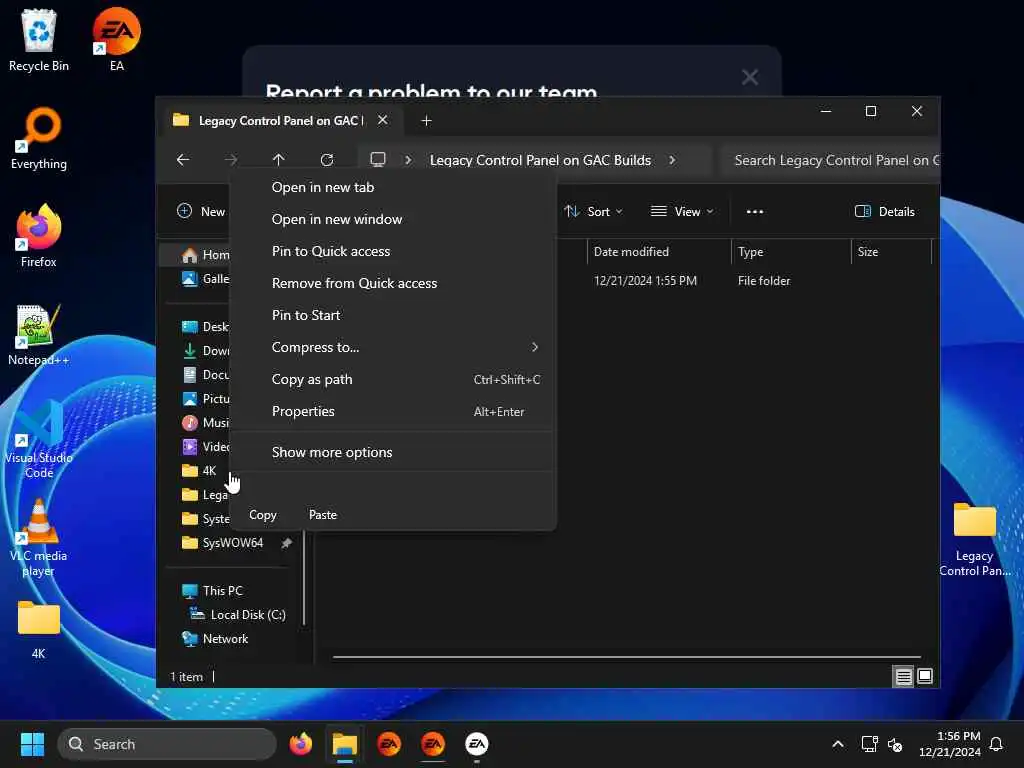Open the Windows Start menu

coord(32,744)
